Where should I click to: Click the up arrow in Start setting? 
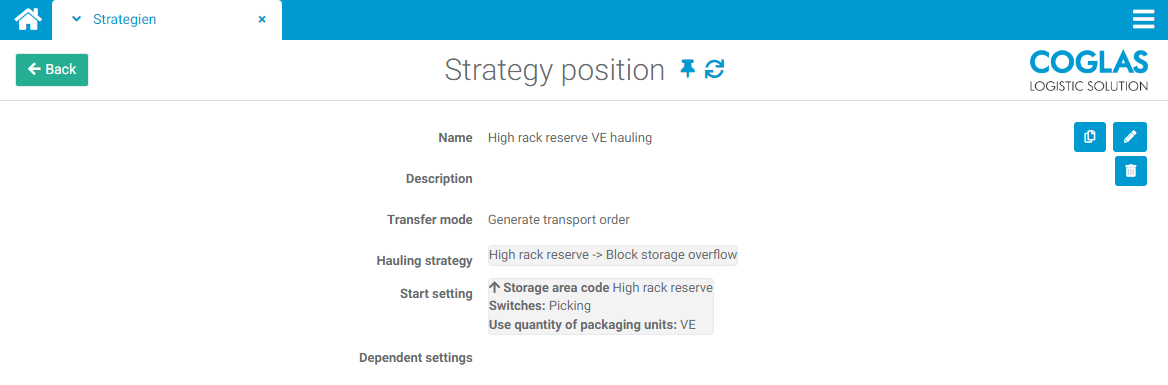pyautogui.click(x=494, y=287)
